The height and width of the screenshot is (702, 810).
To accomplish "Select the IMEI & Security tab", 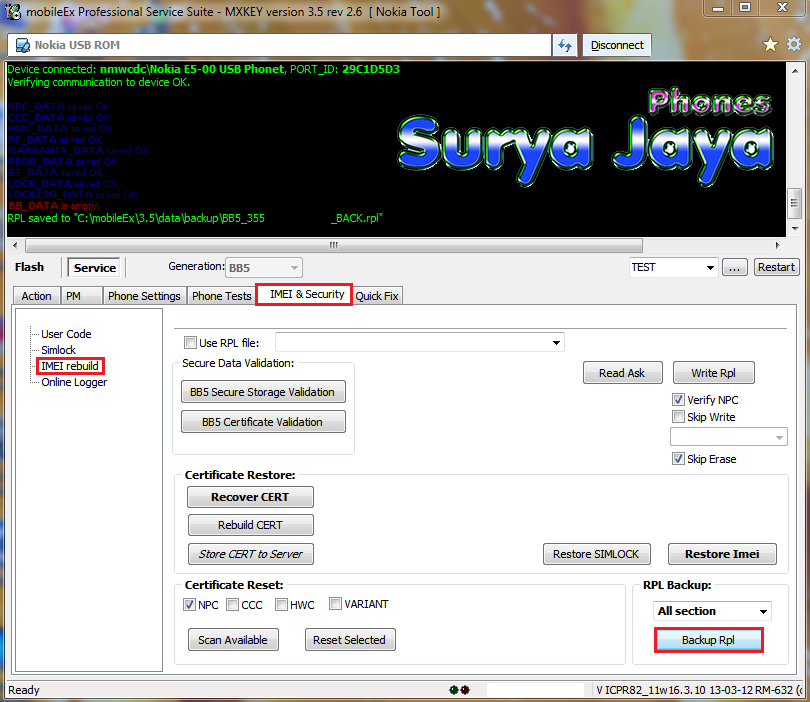I will click(x=306, y=294).
